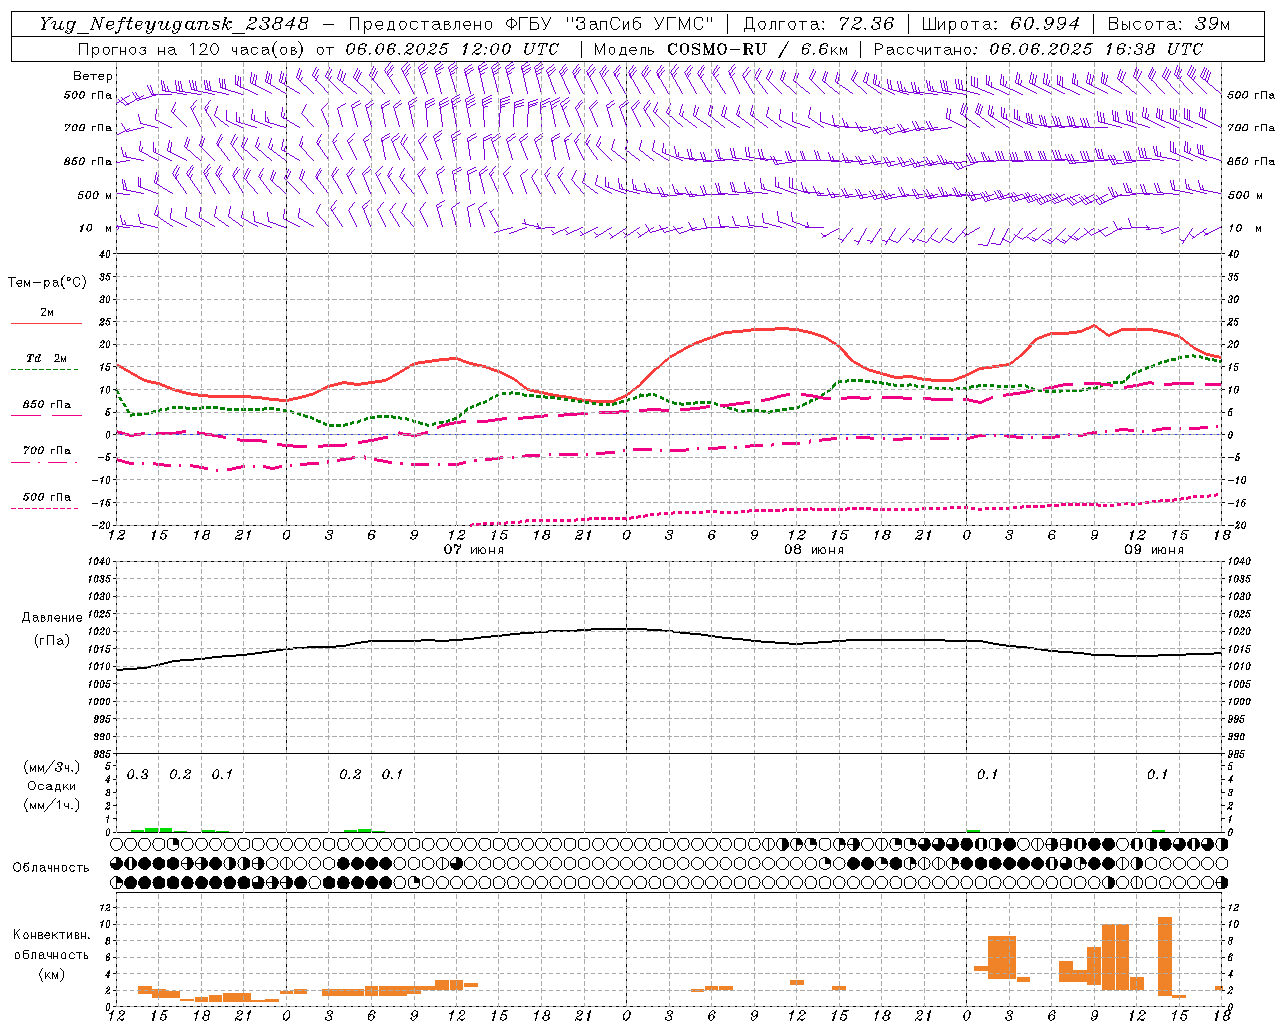1280x1024 pixels.
Task: Select the 'Долгота: 72.36' header field
Action: tap(819, 24)
